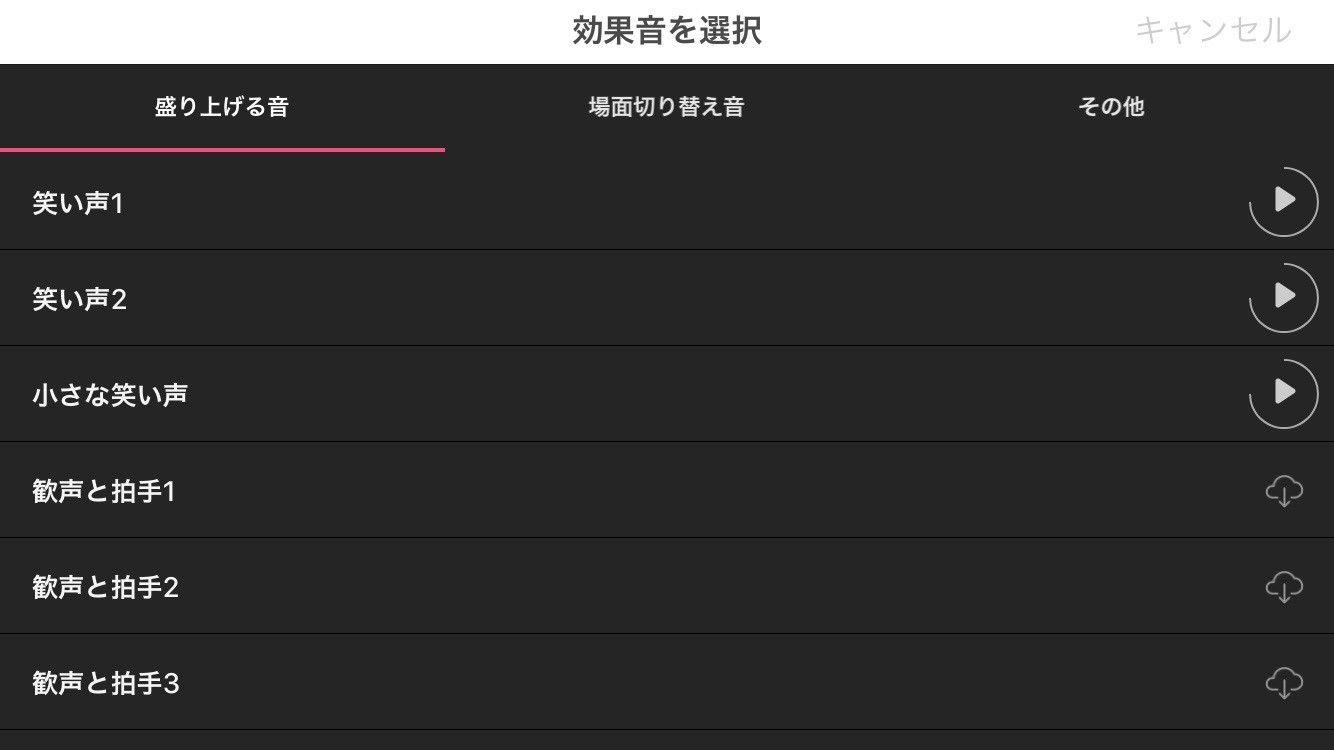Click the 効果音を選択 header title
This screenshot has height=750, width=1334.
667,31
